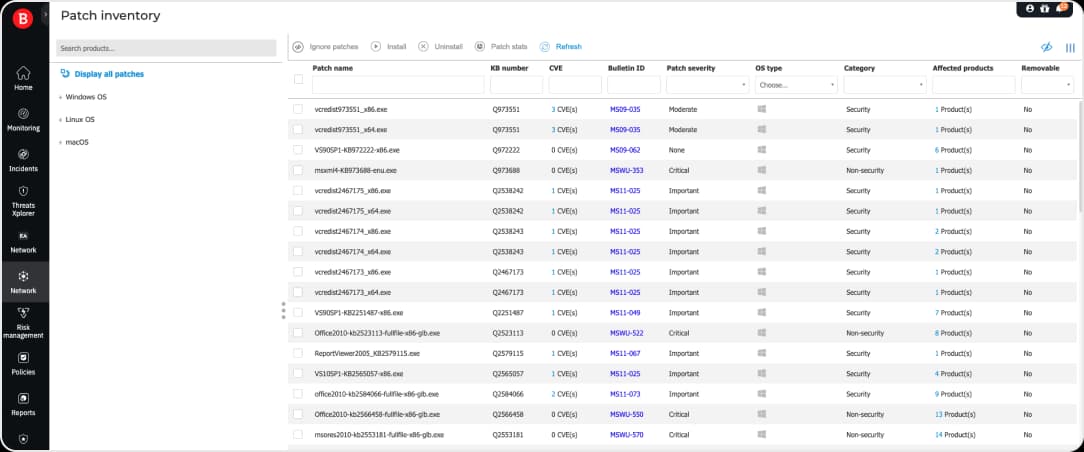Click the CVE filter field
Screen dimensions: 1084x452
pos(575,85)
